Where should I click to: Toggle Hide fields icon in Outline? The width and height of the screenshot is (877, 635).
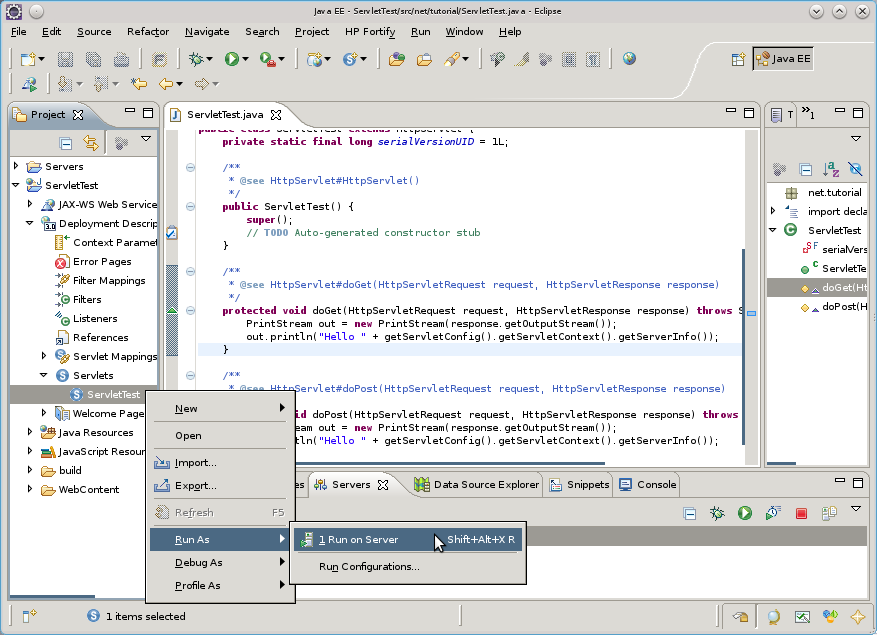point(855,169)
